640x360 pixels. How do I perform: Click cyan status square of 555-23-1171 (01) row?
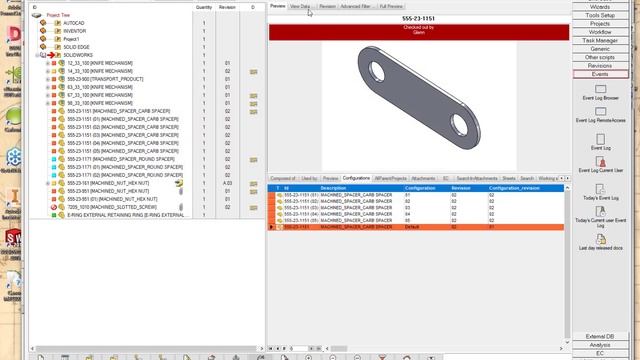54,167
